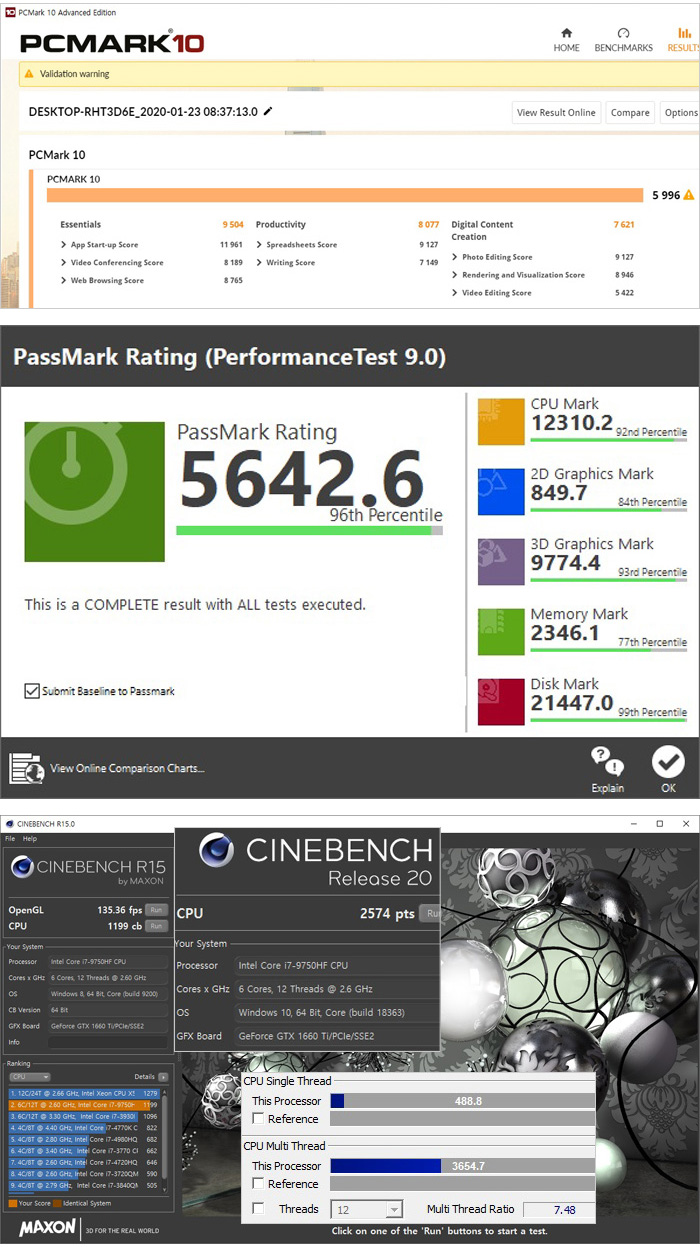Screen dimensions: 700x1247
Task: Select ranking row 6C/12T Core i7-9750H
Action: 85,1105
